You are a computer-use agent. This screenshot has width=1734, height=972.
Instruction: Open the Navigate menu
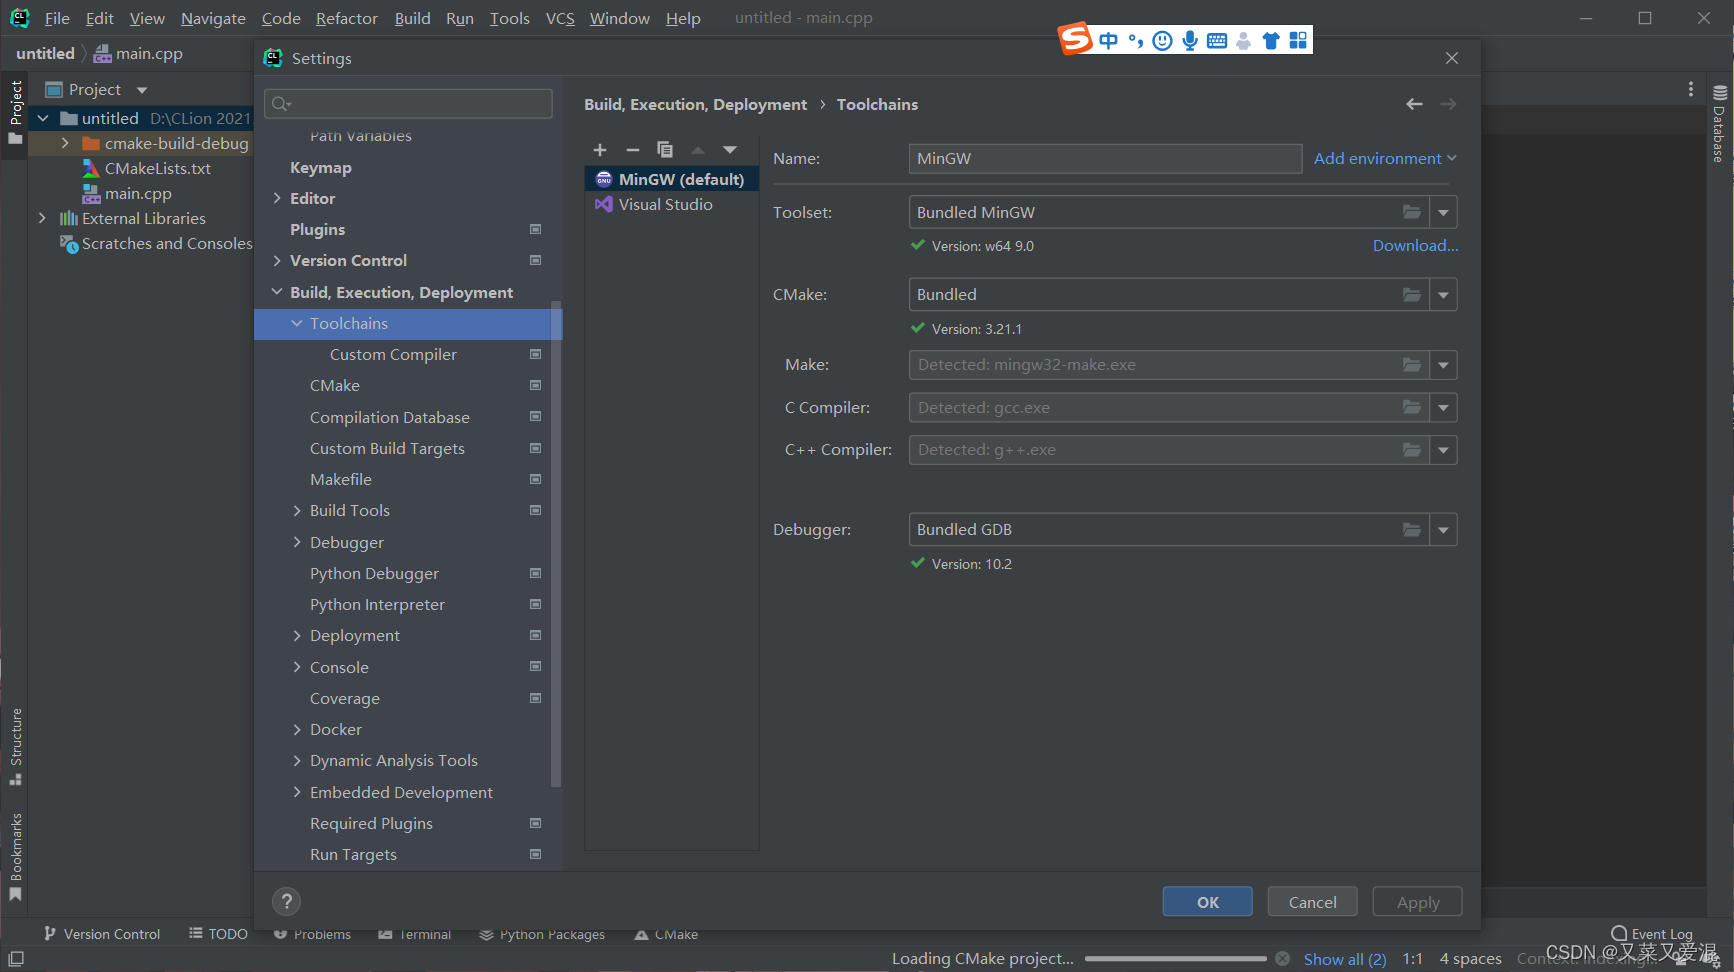click(x=213, y=18)
